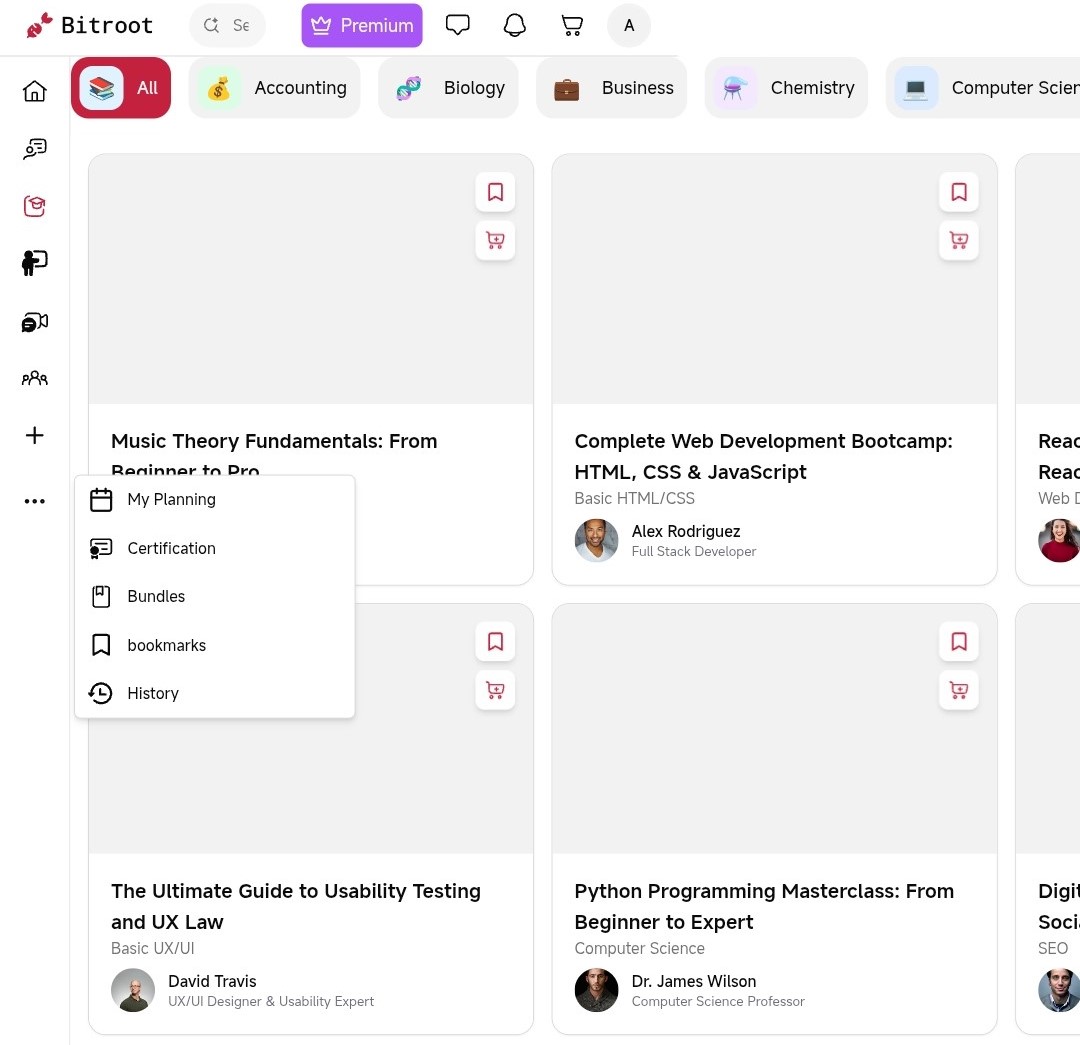Click the Premium button
Viewport: 1080px width, 1045px height.
coord(362,26)
